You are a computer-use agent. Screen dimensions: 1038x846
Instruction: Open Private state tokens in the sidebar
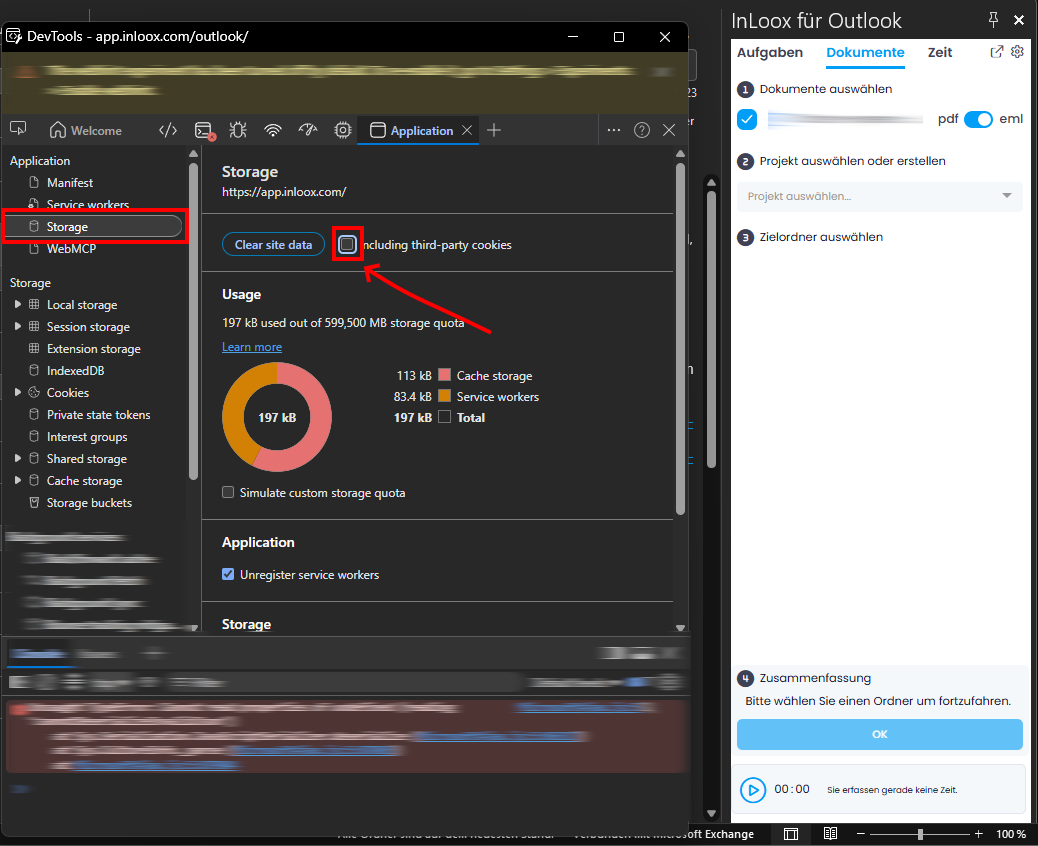pos(98,415)
